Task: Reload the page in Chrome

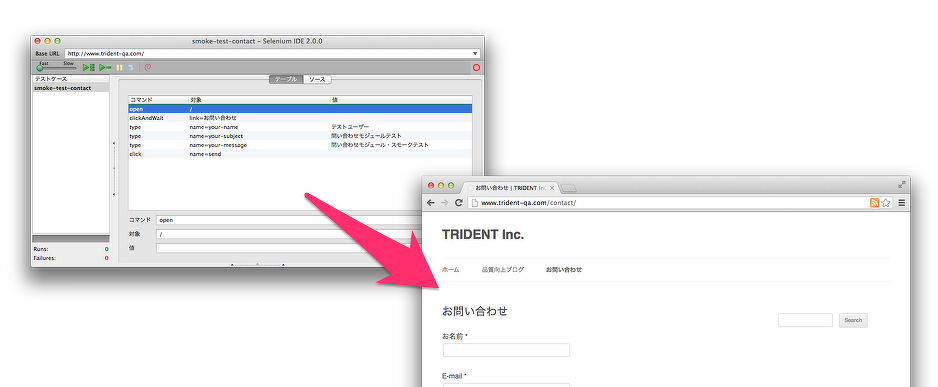Action: pyautogui.click(x=459, y=203)
